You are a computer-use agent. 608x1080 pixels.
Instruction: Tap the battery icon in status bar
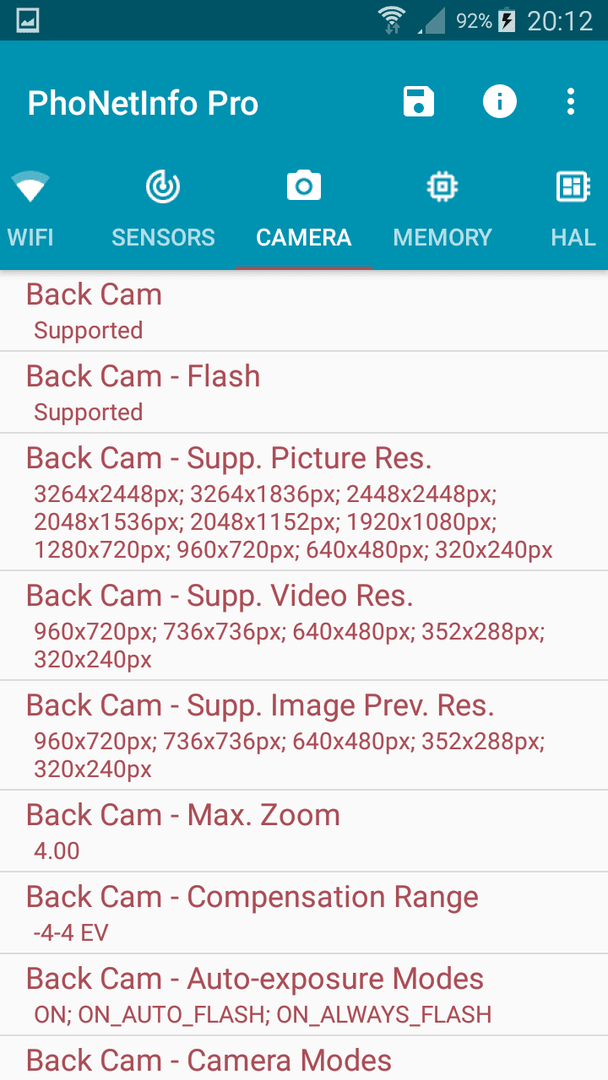click(507, 20)
